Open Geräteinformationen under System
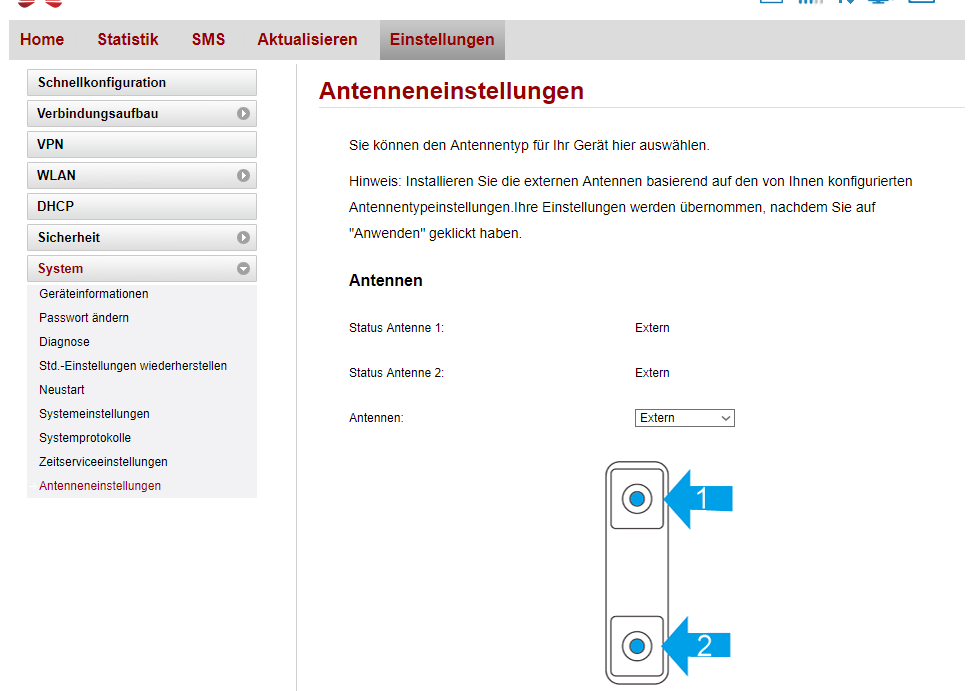Image resolution: width=974 pixels, height=691 pixels. (x=94, y=294)
